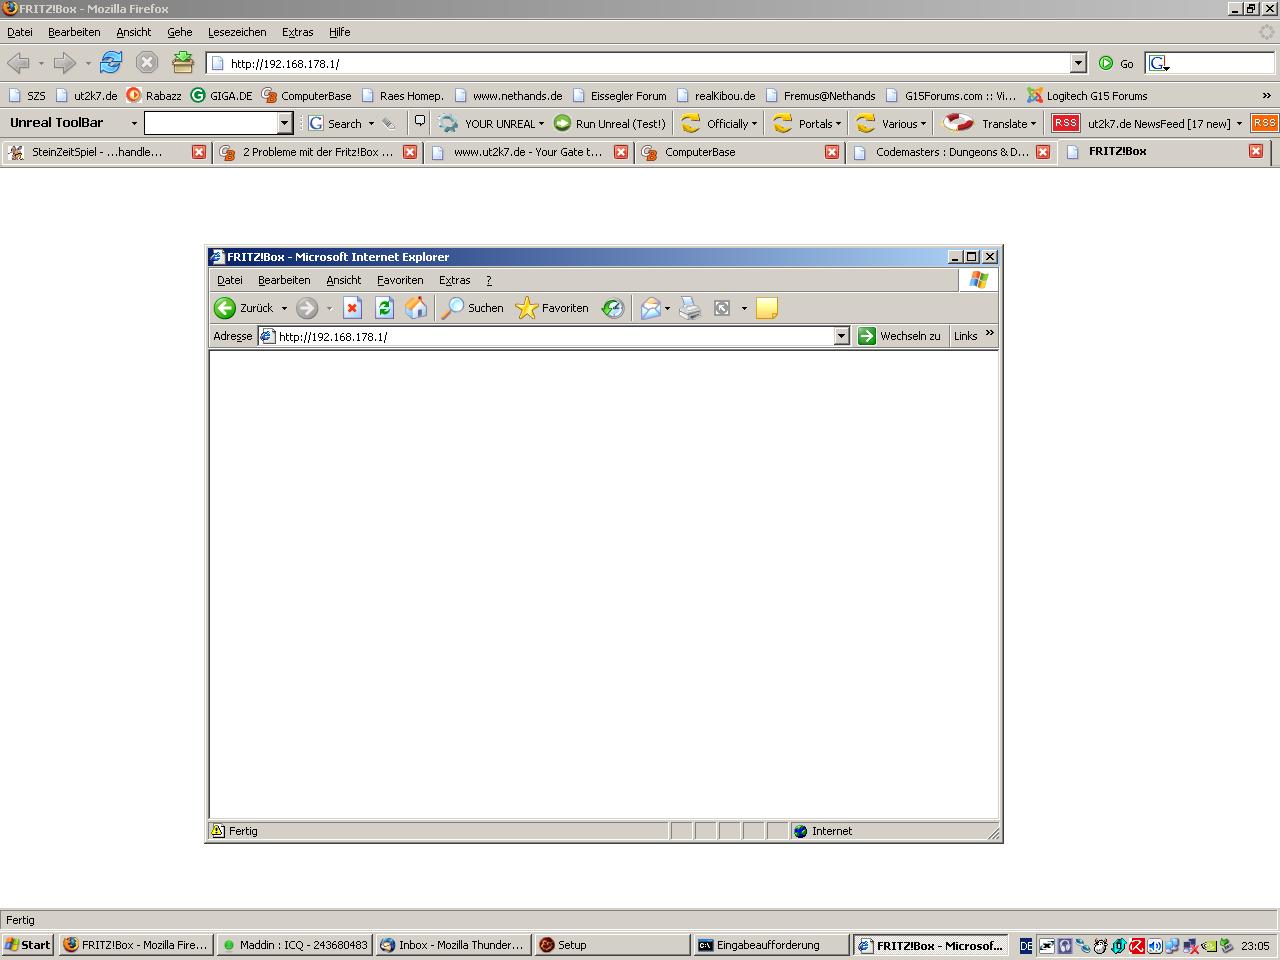
Task: Click the Firefox reload button
Action: click(111, 63)
